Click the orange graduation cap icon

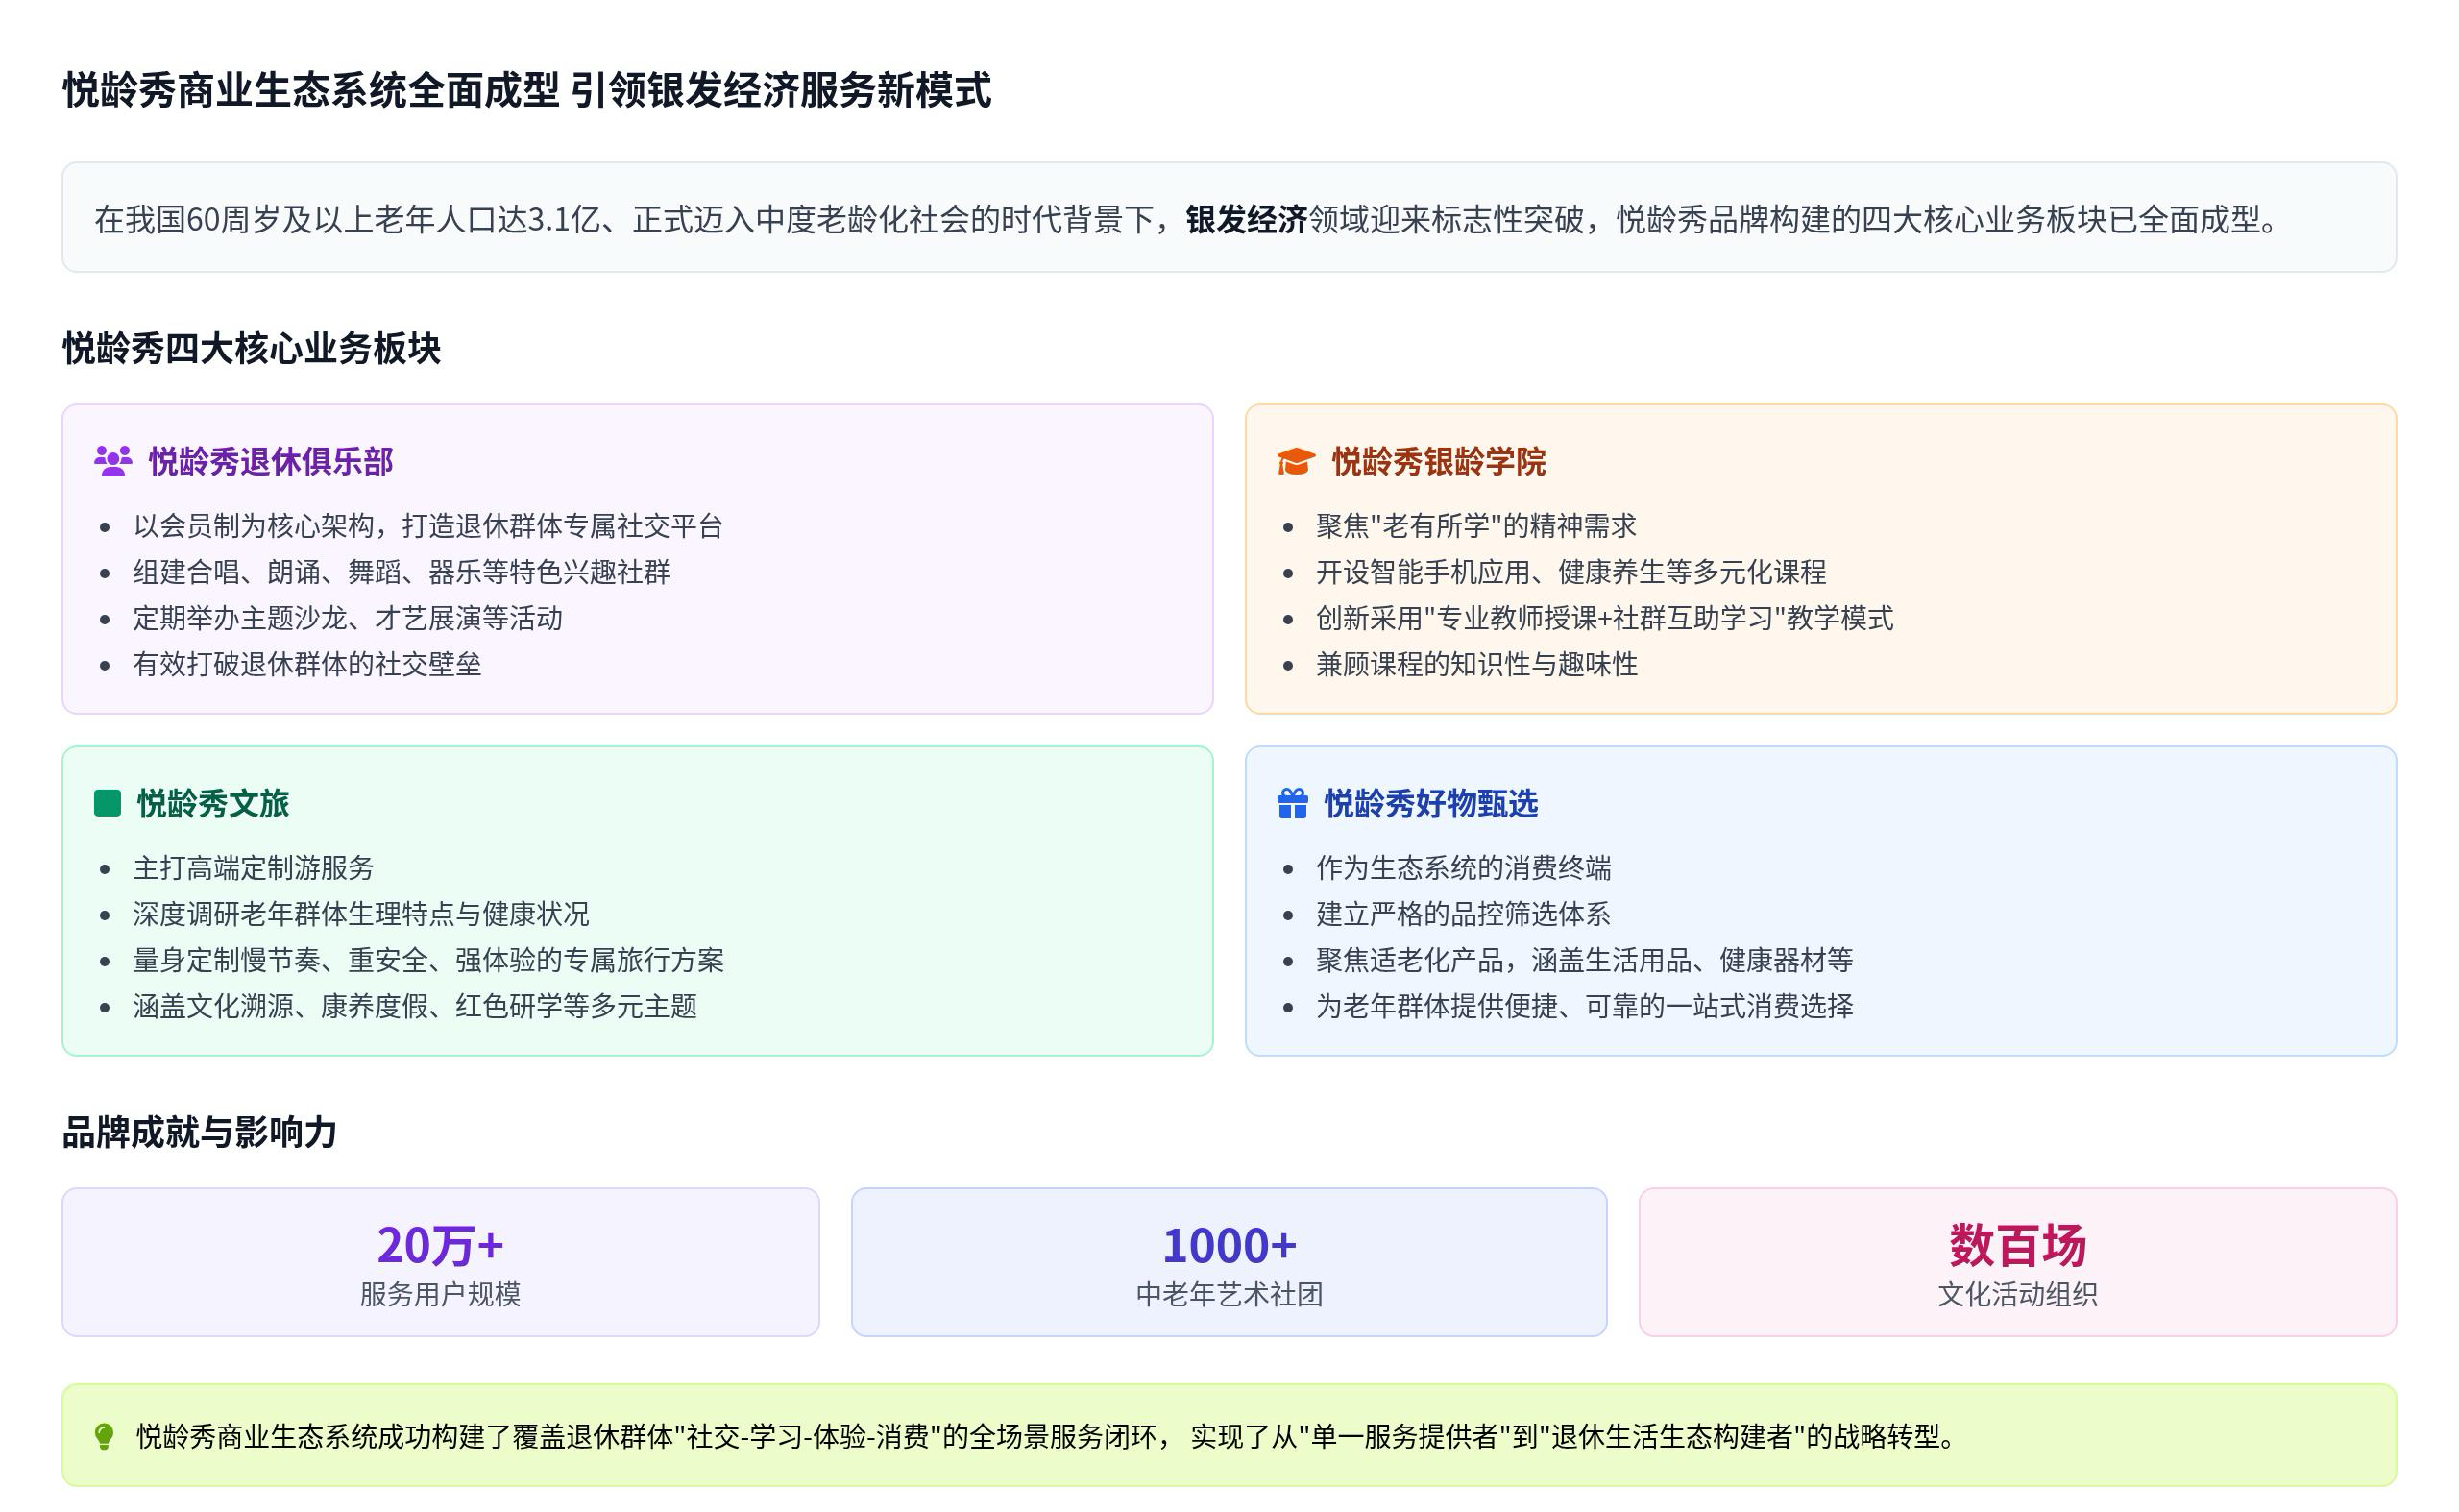[1295, 461]
